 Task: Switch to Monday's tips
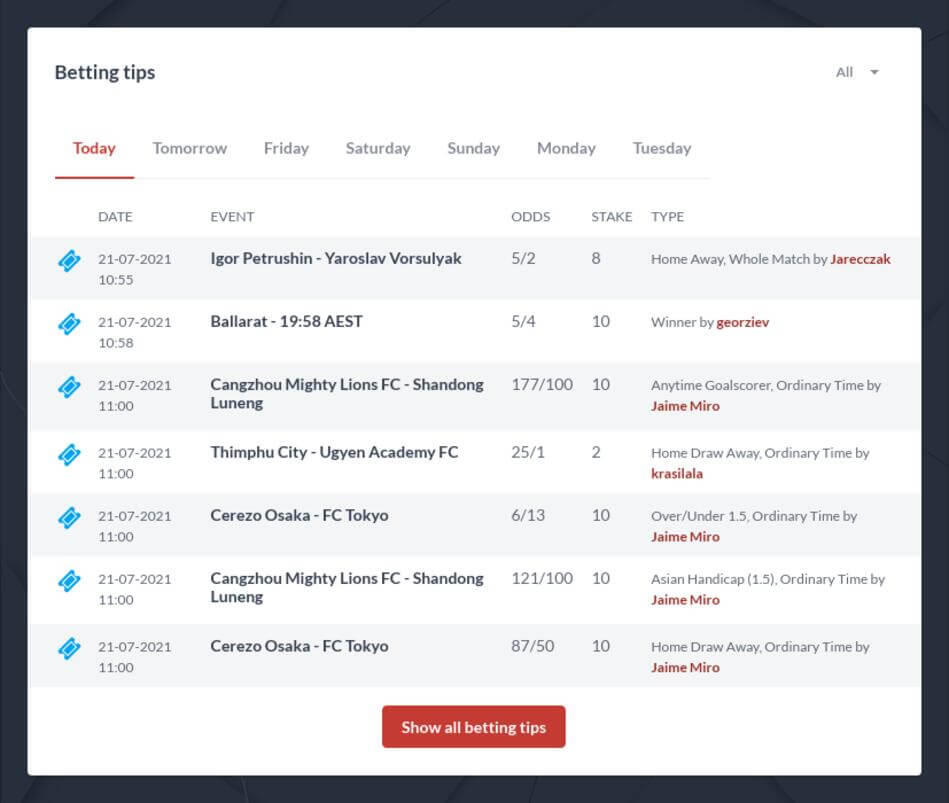565,148
